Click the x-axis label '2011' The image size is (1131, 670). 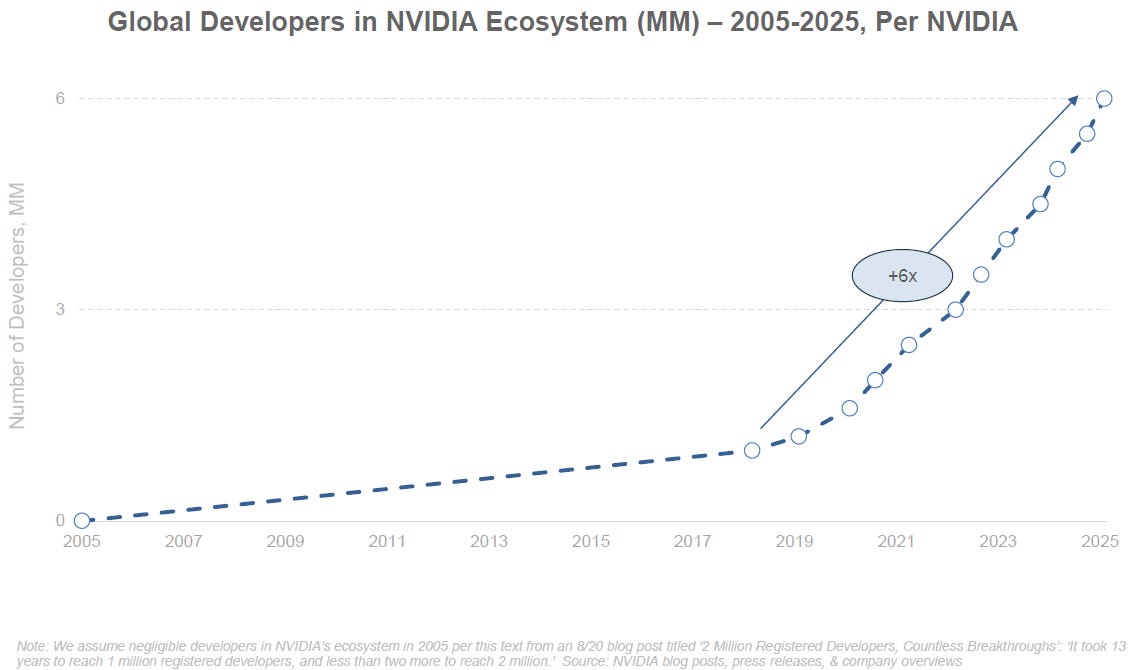click(x=387, y=541)
